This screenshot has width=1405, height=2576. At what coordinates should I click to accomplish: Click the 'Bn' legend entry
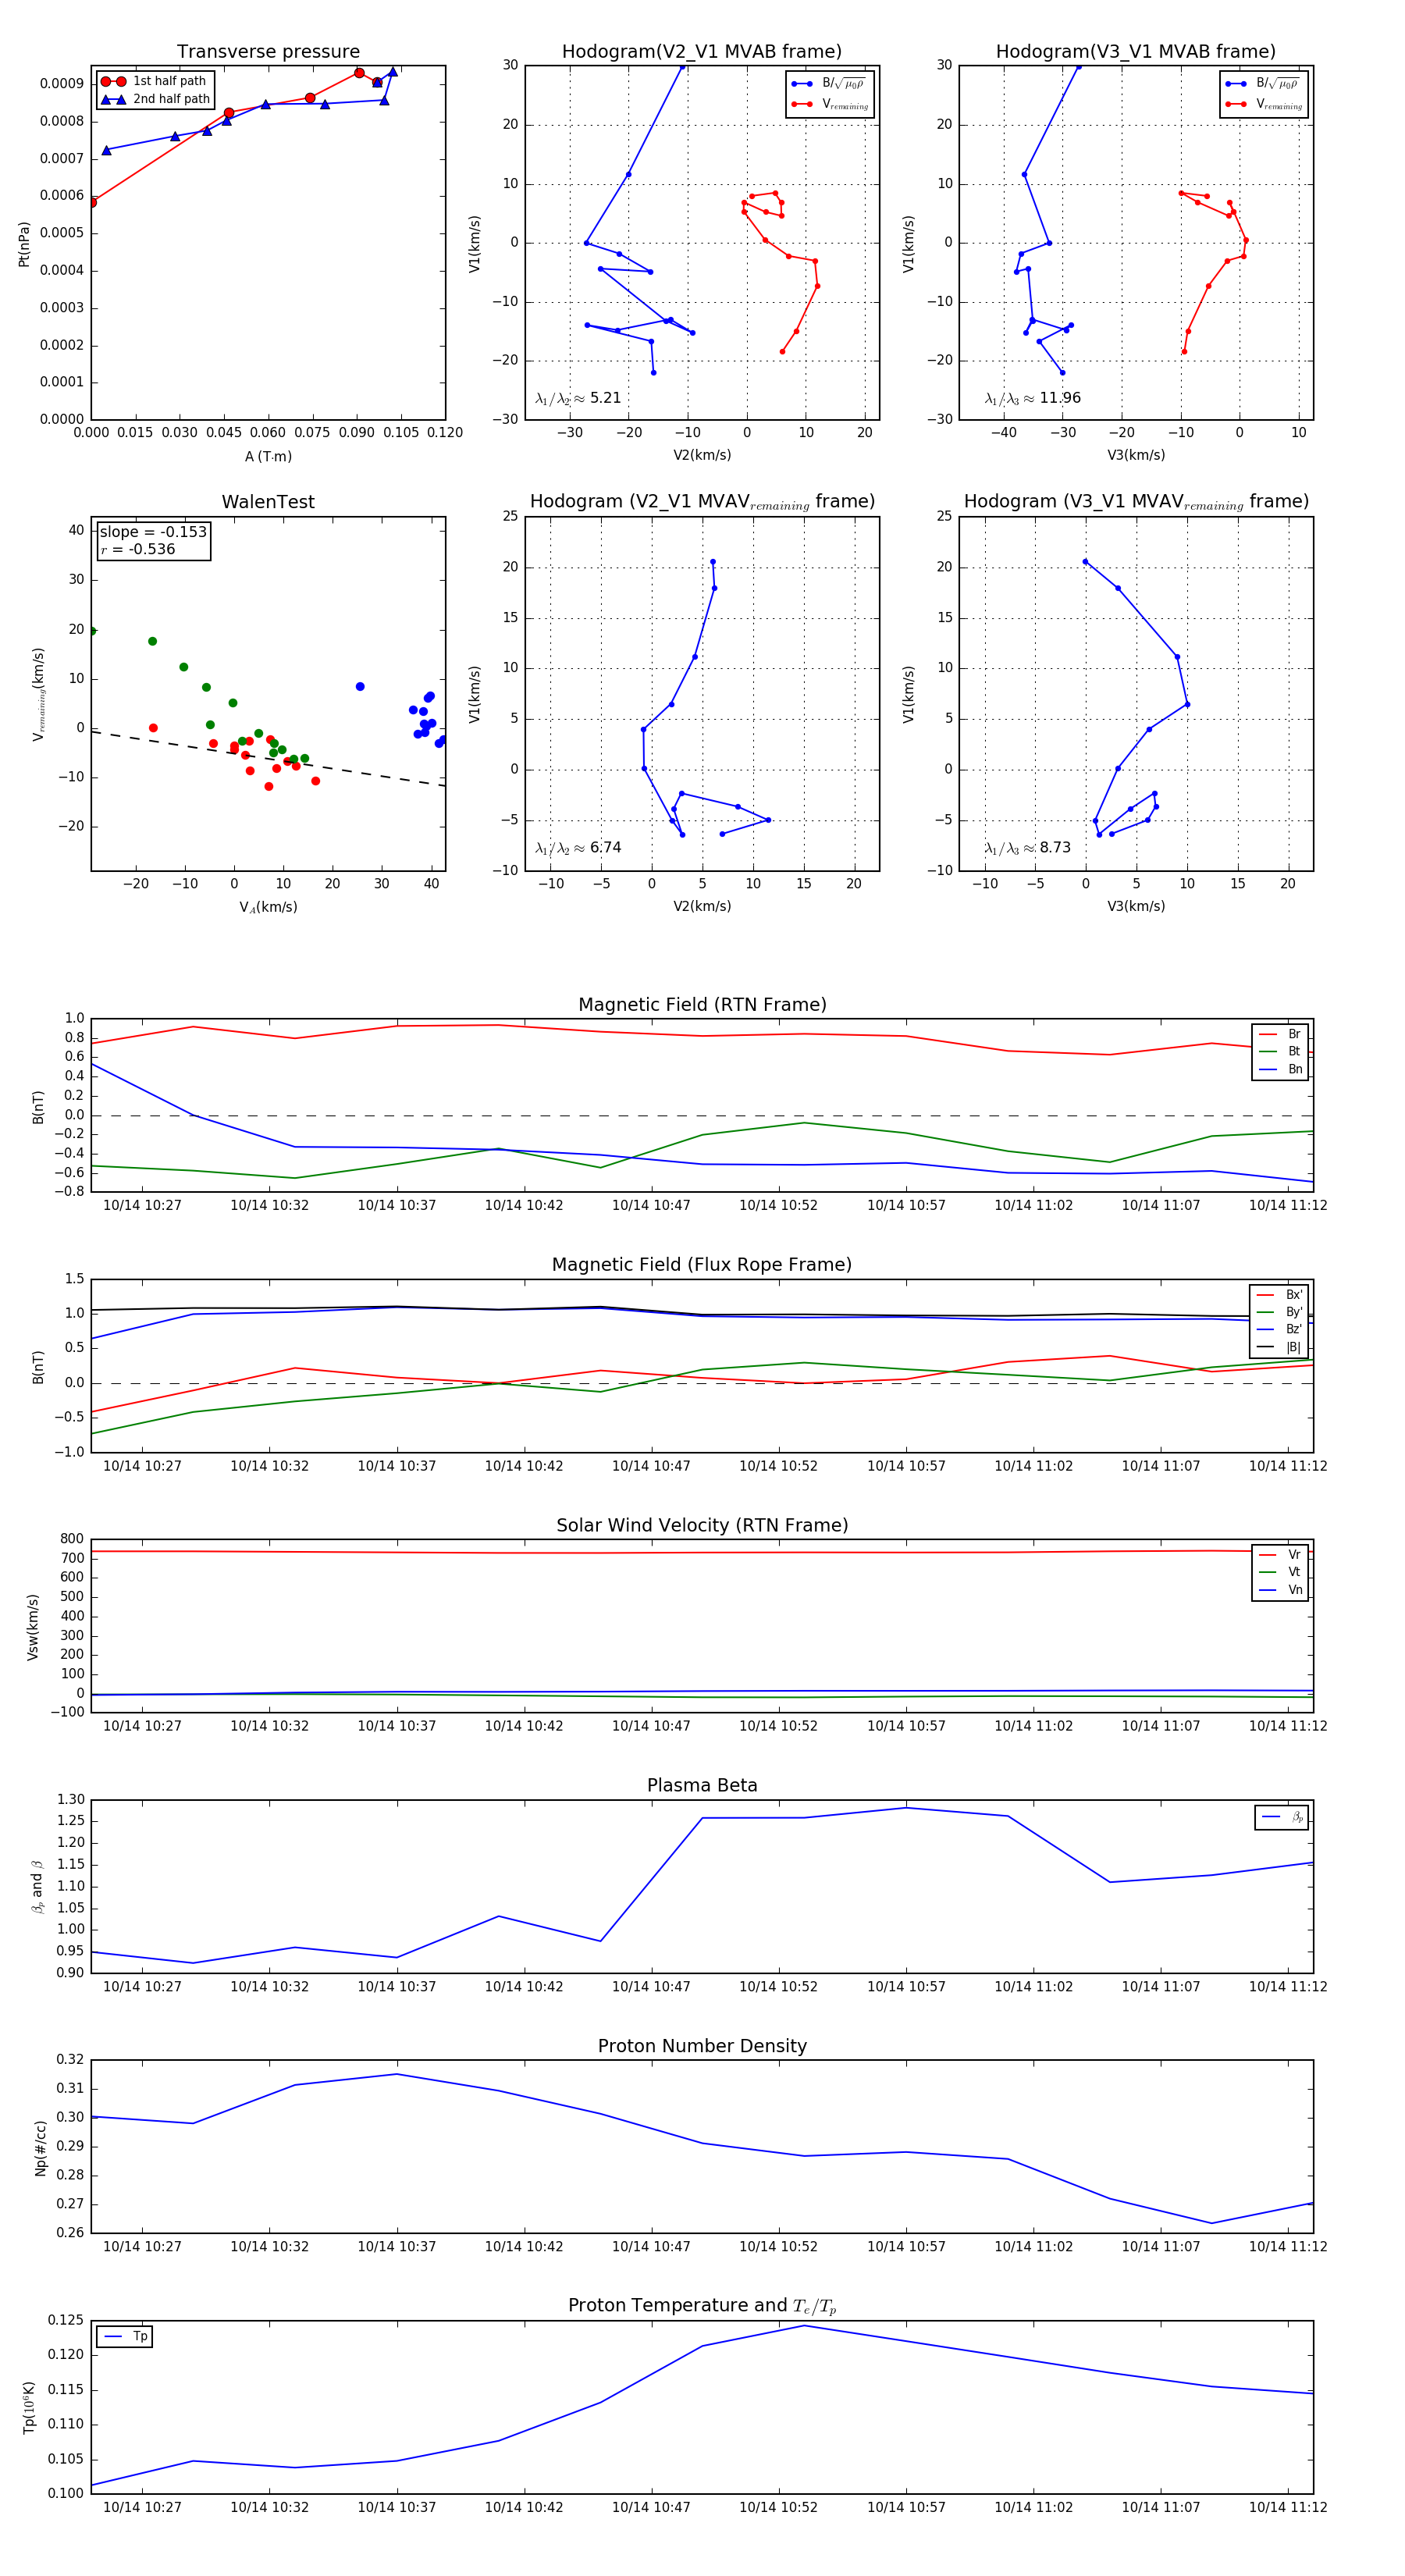1280,1069
